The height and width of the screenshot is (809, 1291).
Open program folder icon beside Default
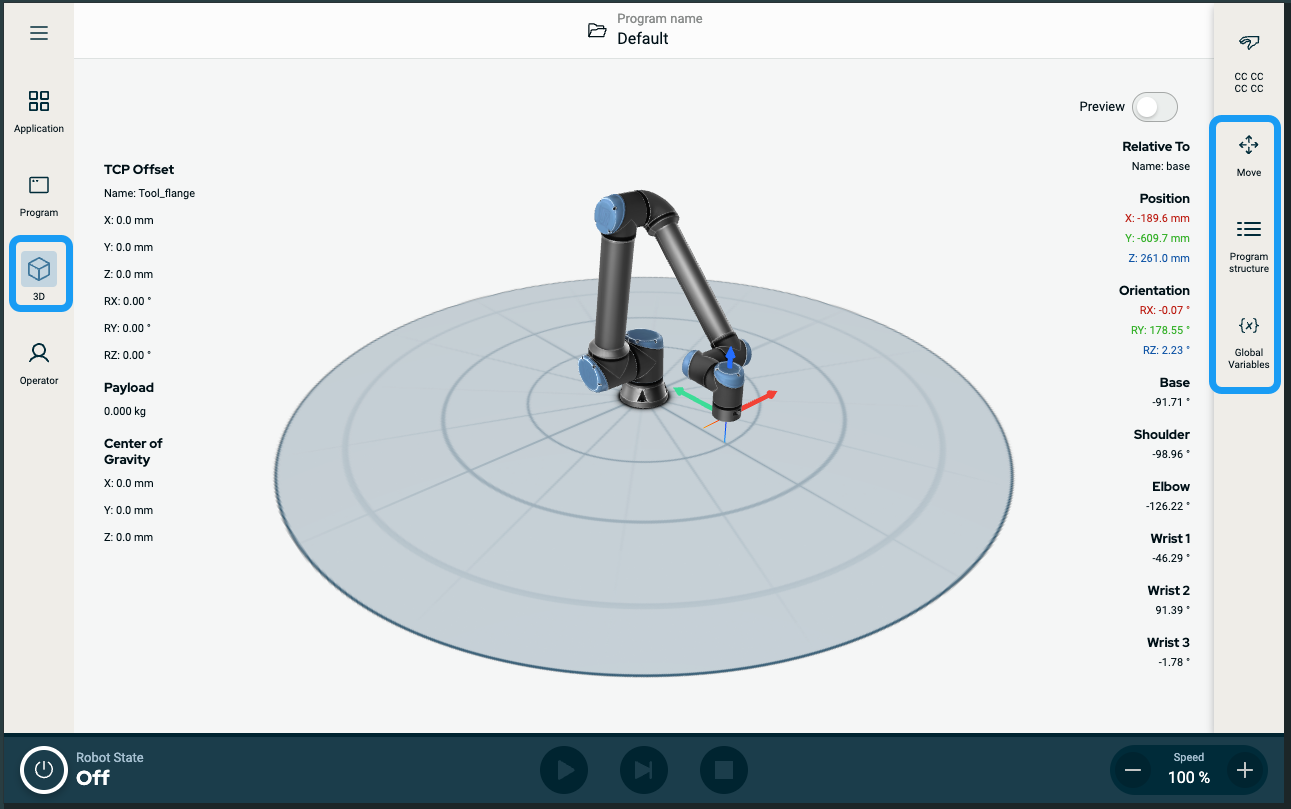[x=597, y=30]
